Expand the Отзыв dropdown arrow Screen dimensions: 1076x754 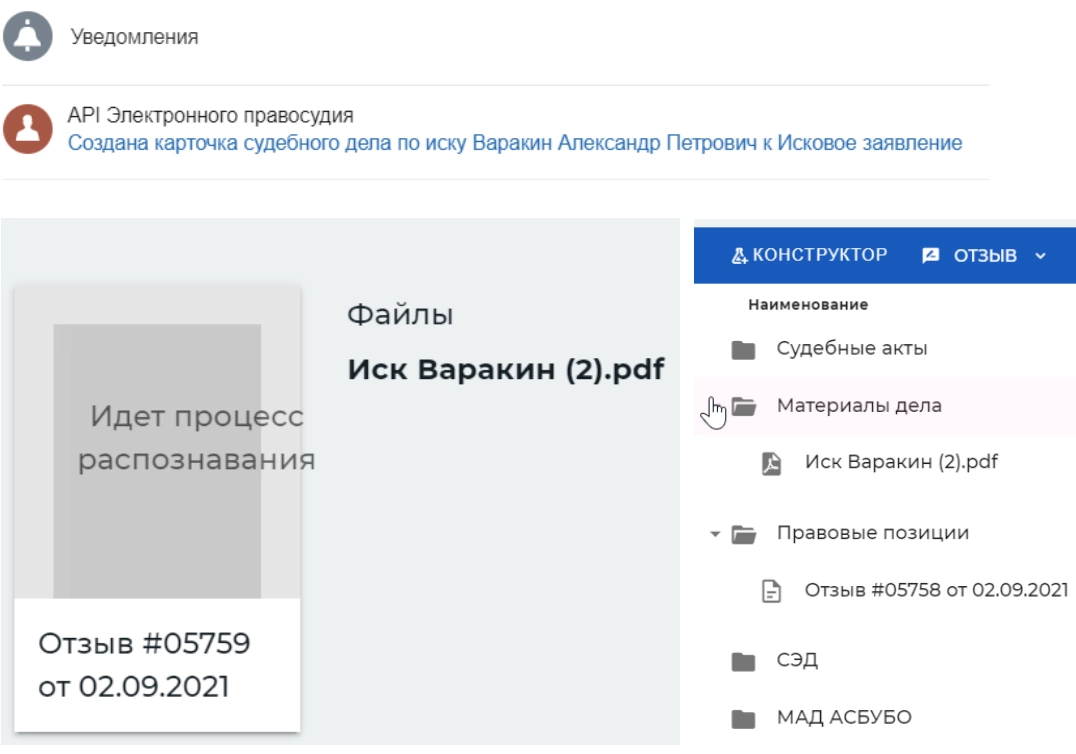[1041, 256]
